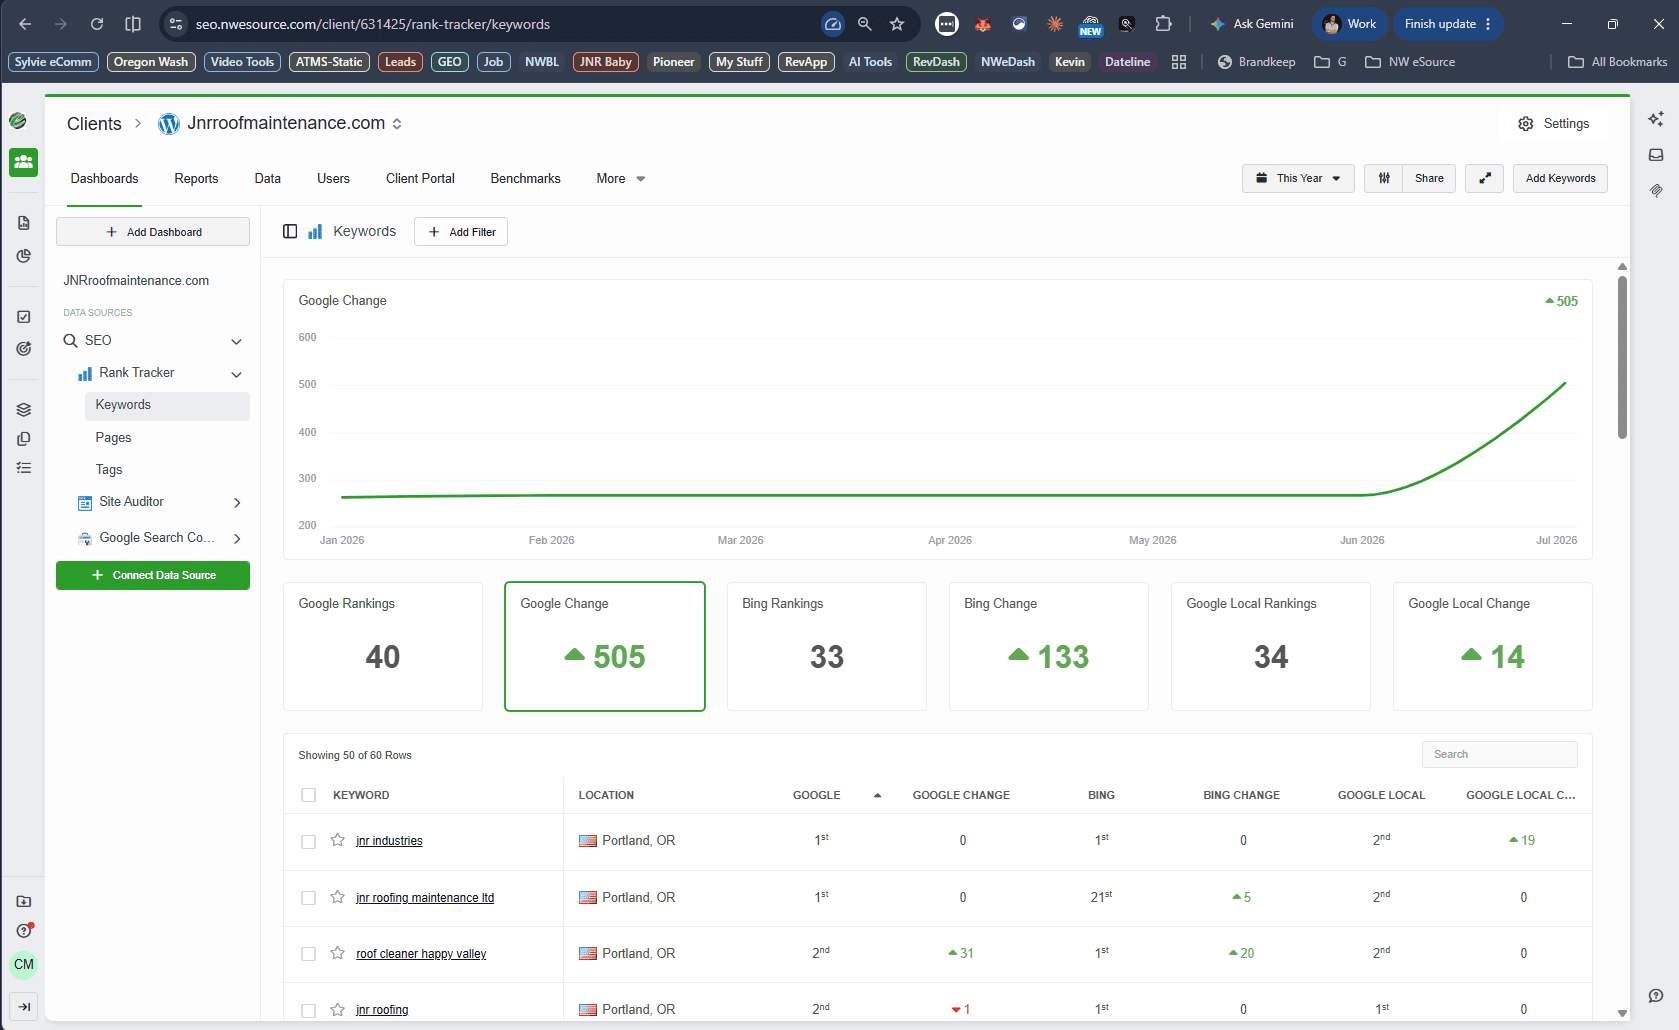Screen dimensions: 1679x1030
Task: Check the roof cleaner happy valley row checkbox
Action: pos(308,954)
